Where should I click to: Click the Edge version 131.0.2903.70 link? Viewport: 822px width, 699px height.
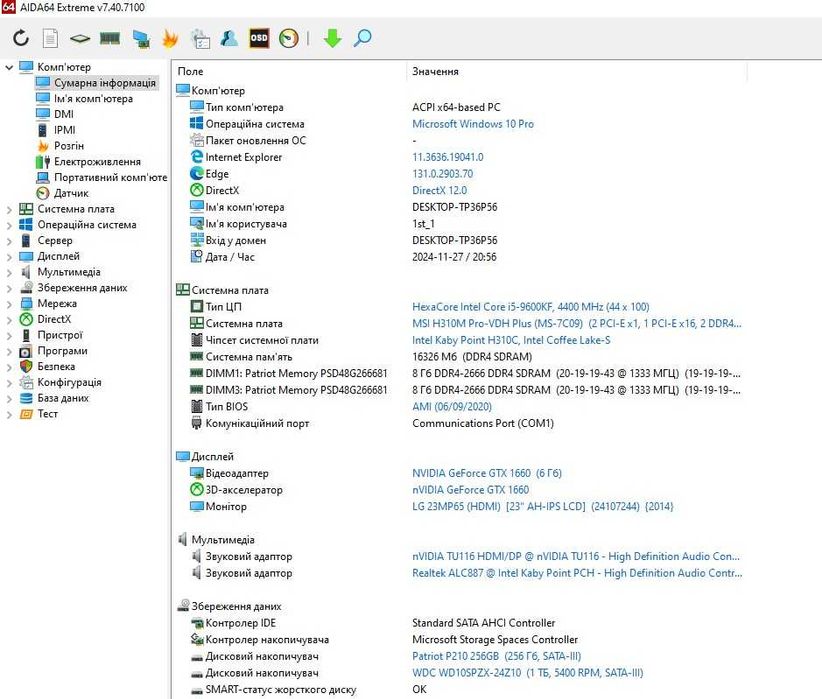pos(442,174)
